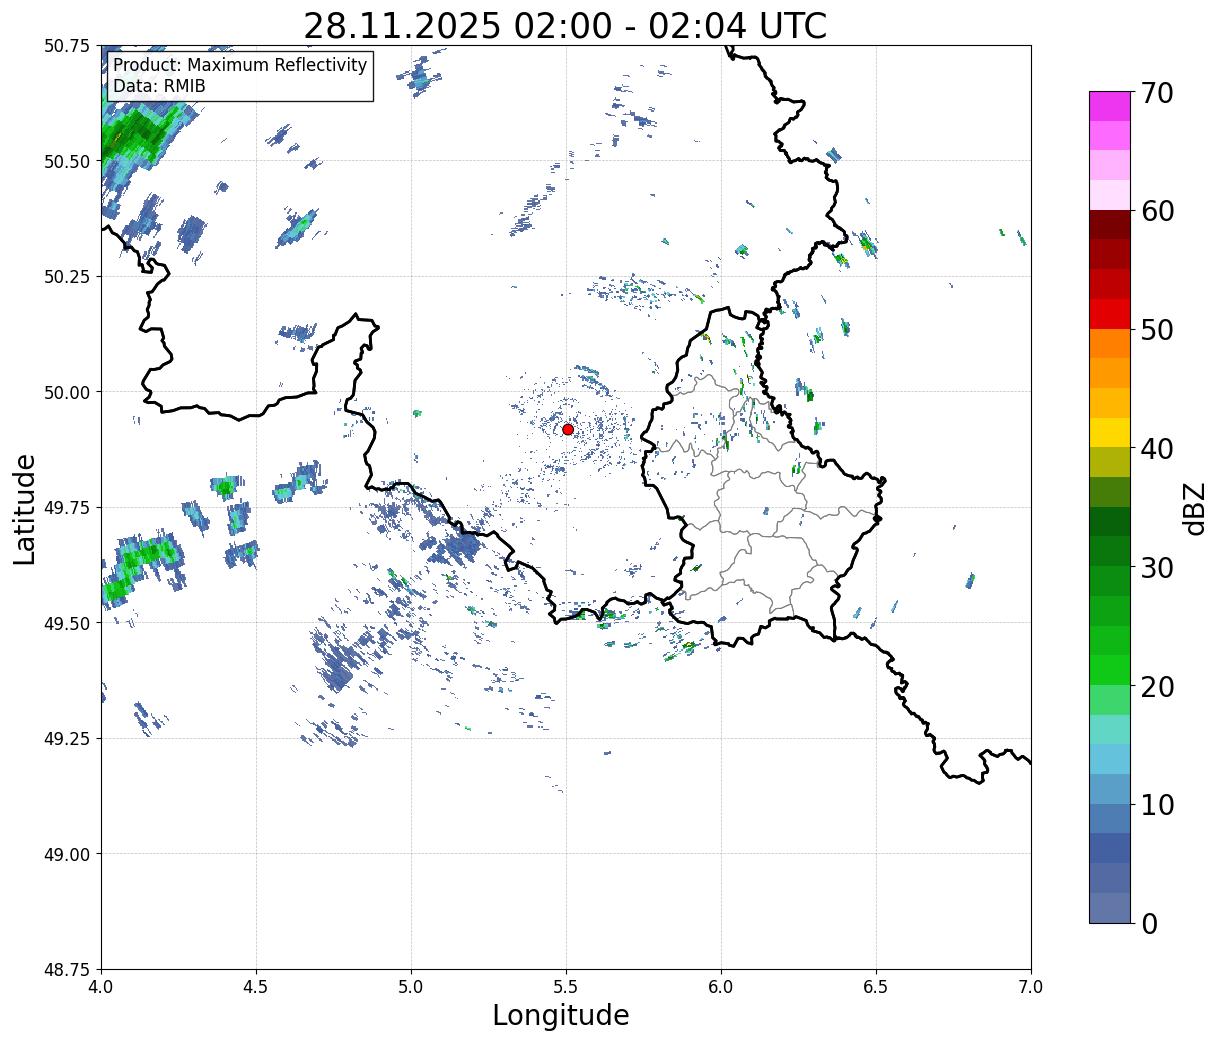Viewport: 1219px width, 1040px height.
Task: Click latitude tick label '49.00'
Action: 67,854
